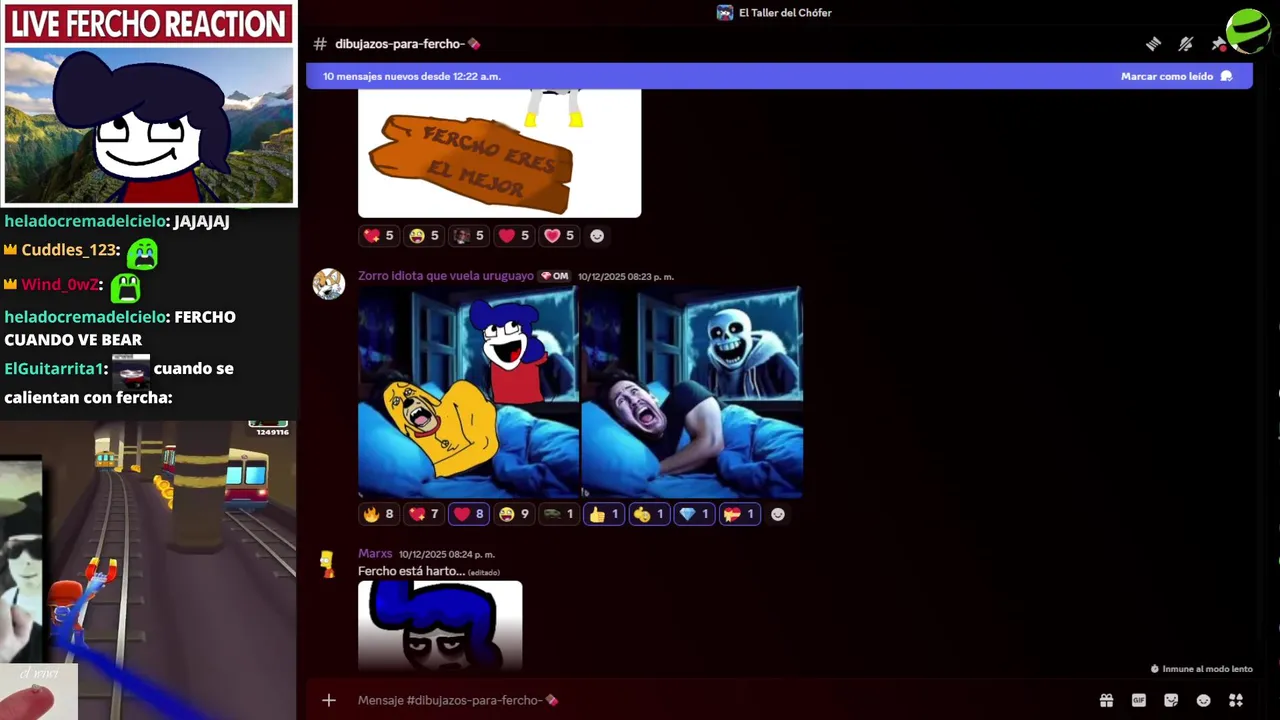
Task: Click the slow mode stopwatch icon
Action: [x=1155, y=669]
